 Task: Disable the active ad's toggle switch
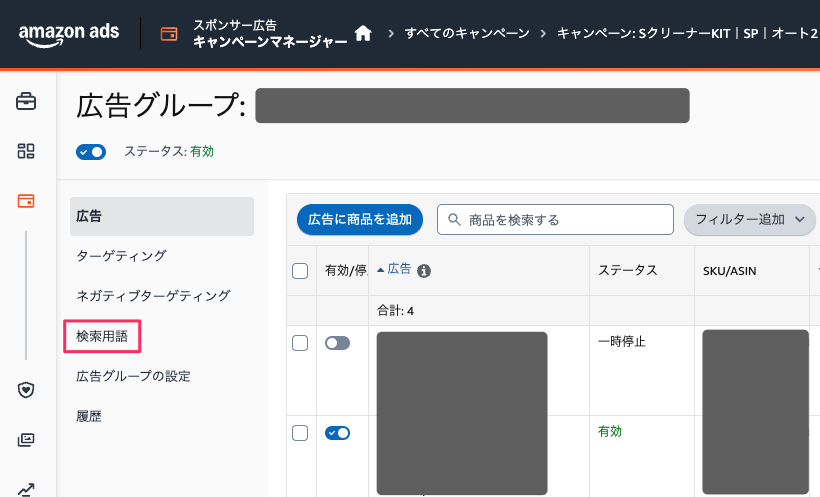(x=337, y=433)
